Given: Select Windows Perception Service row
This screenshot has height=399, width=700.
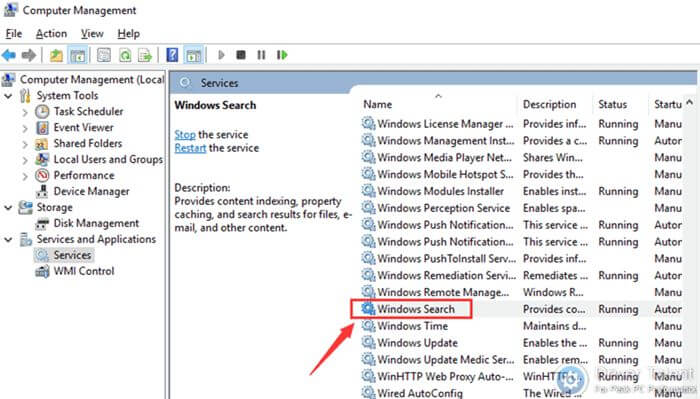Looking at the screenshot, I should click(x=521, y=208).
